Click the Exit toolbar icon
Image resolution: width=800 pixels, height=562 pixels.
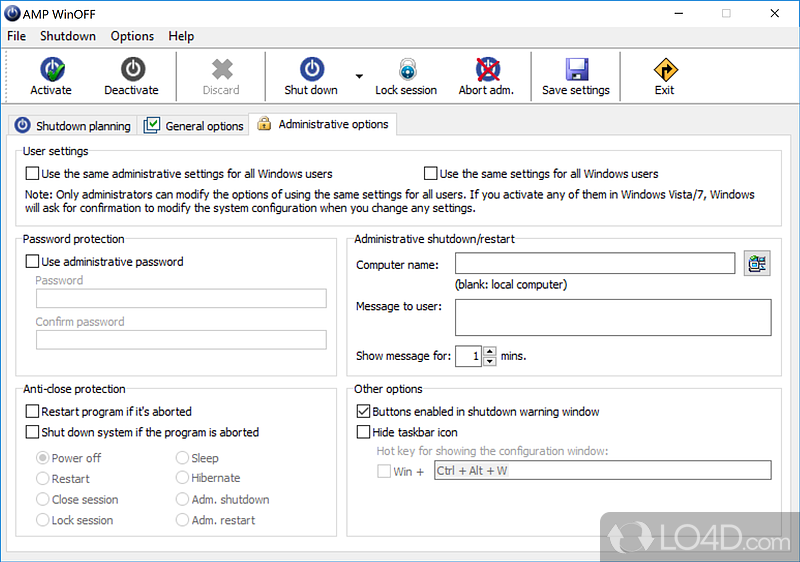click(665, 69)
